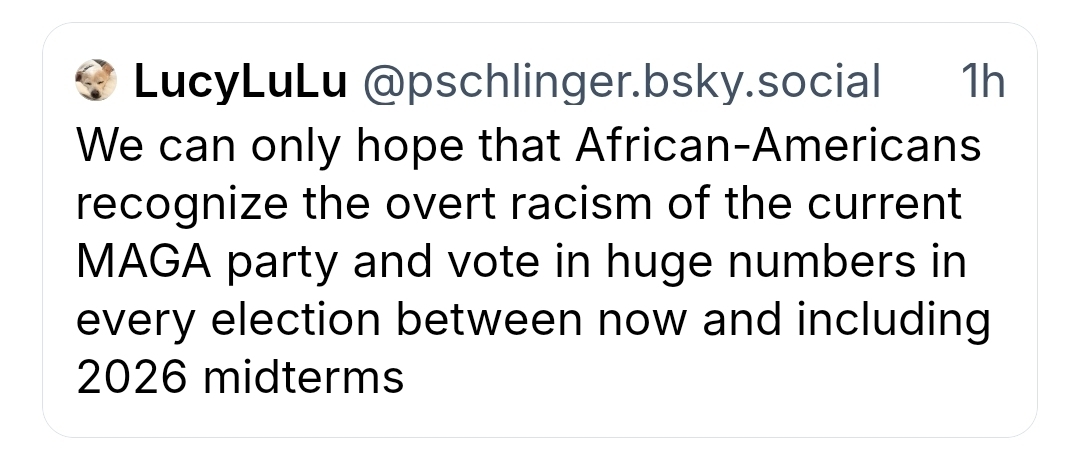Click LucyLuLu's dog profile avatar

pyautogui.click(x=96, y=81)
